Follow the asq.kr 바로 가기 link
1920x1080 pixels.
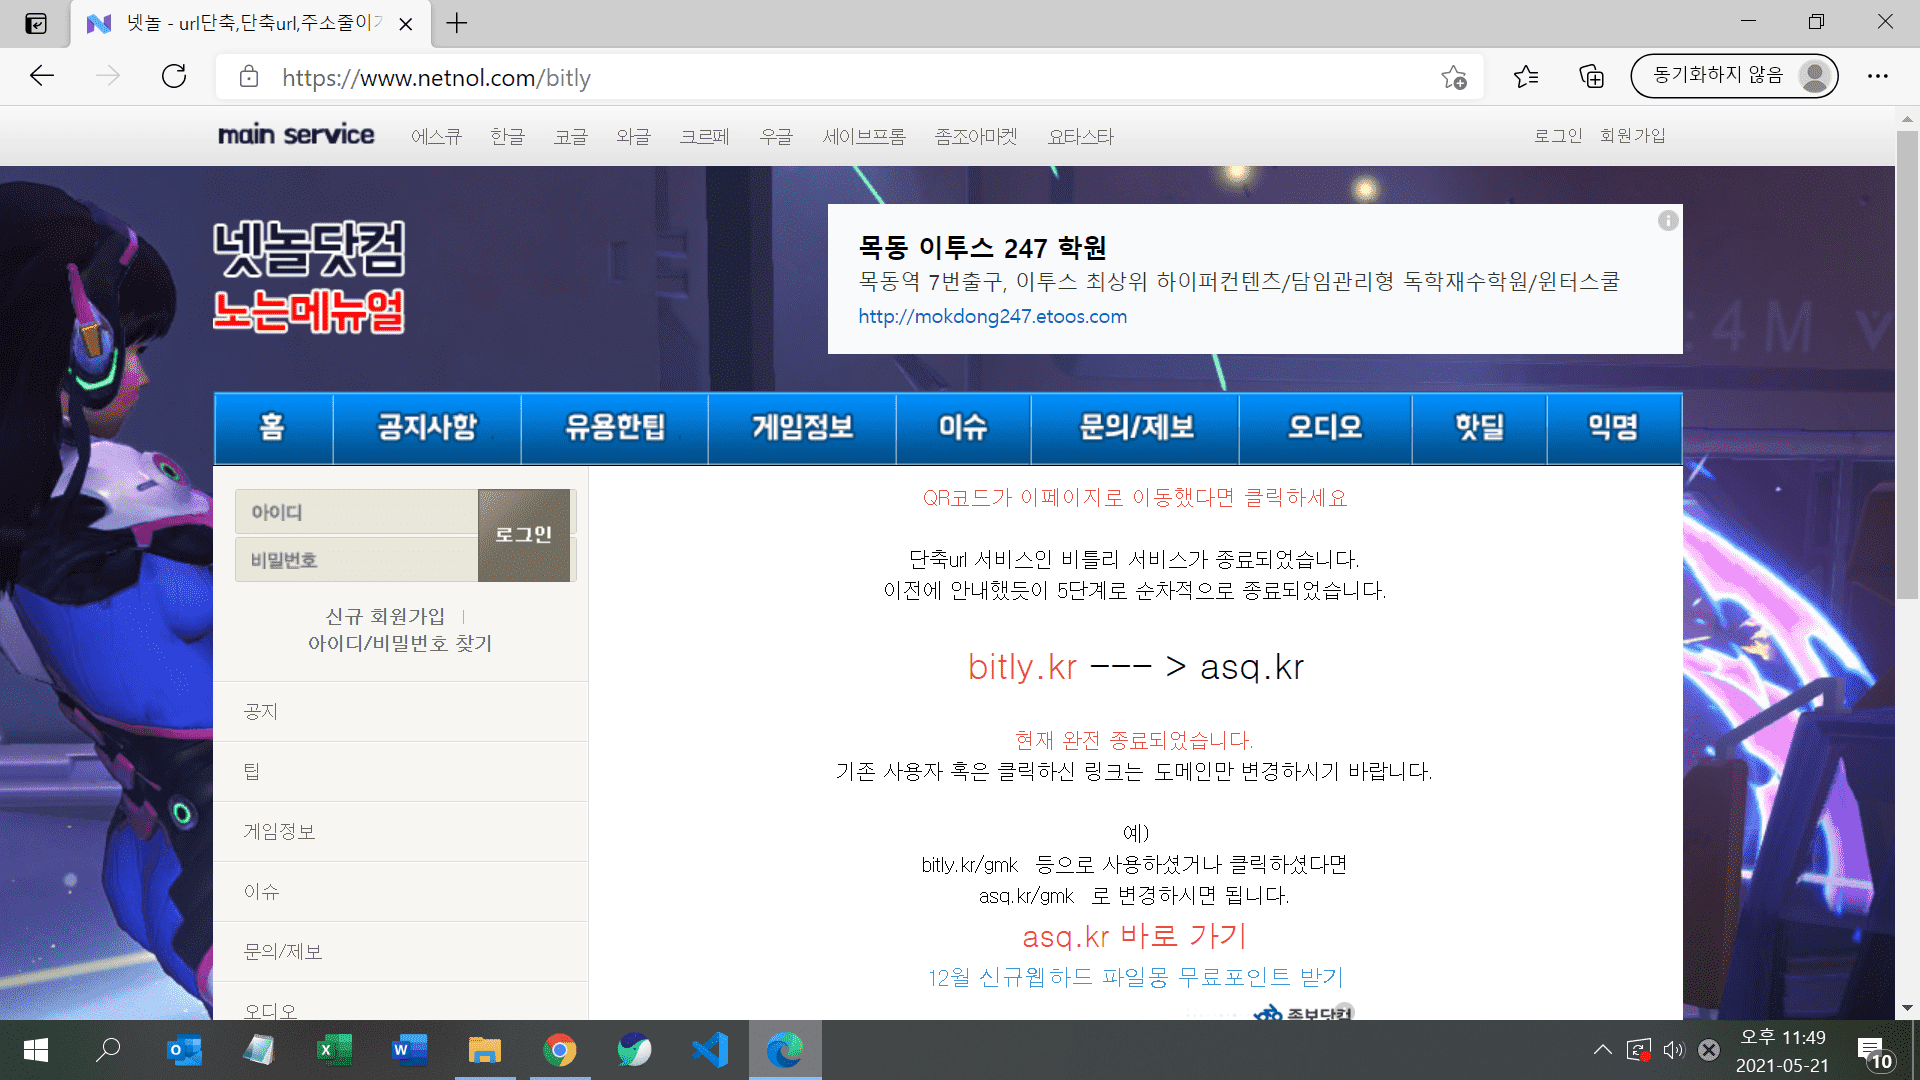[x=1134, y=936]
